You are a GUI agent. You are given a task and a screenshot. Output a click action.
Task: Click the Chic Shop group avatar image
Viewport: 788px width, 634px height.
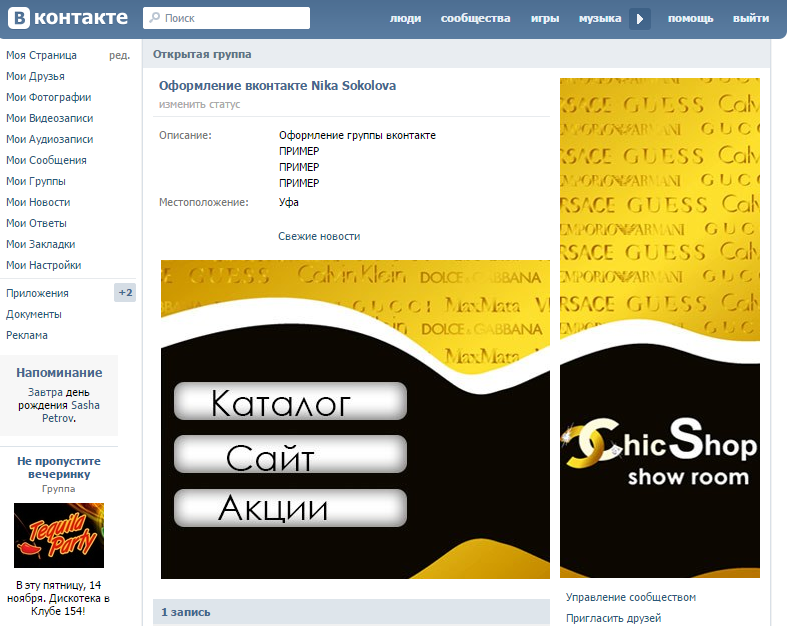pos(660,328)
